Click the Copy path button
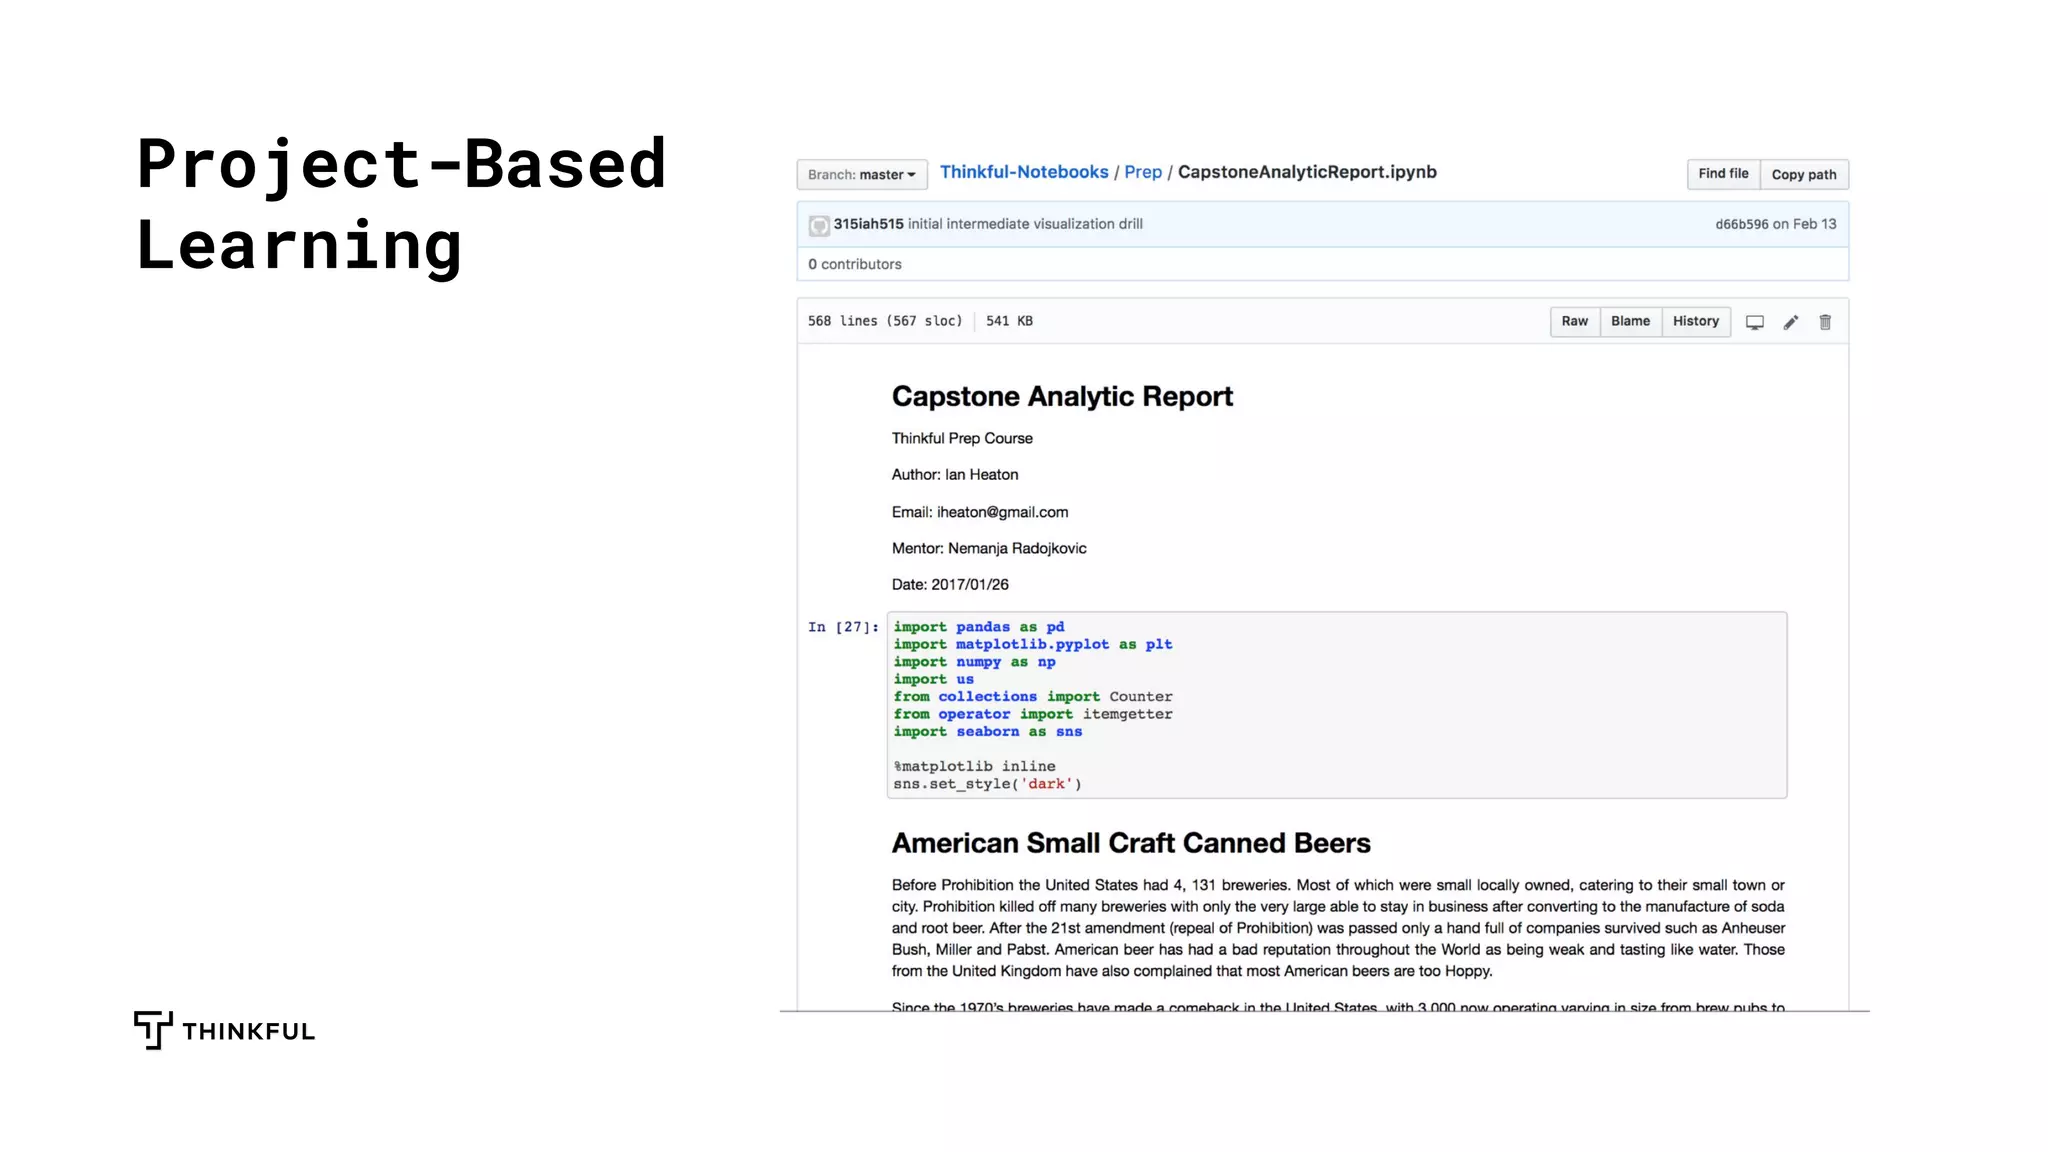Screen dimensions: 2048x1152 (1803, 175)
